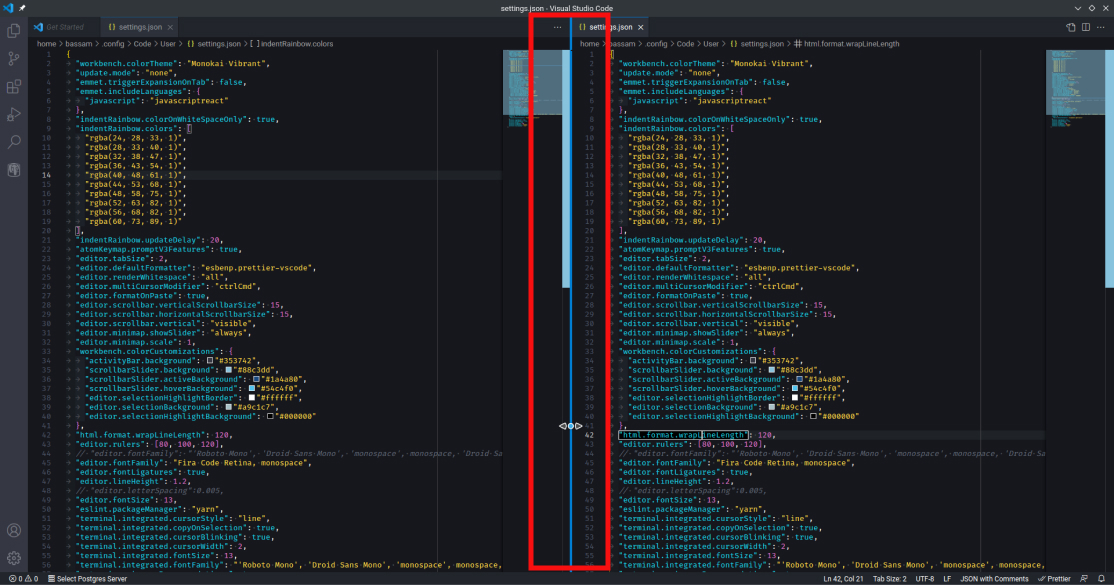The width and height of the screenshot is (1114, 585).
Task: Open the notifications bell in status bar
Action: point(1101,579)
